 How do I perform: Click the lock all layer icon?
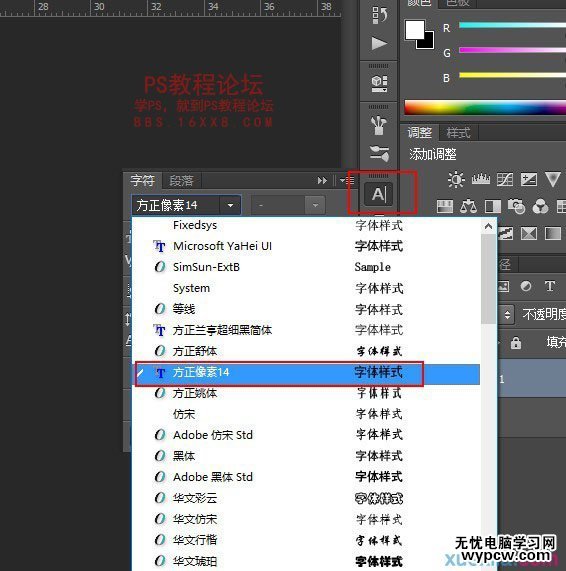(x=516, y=343)
